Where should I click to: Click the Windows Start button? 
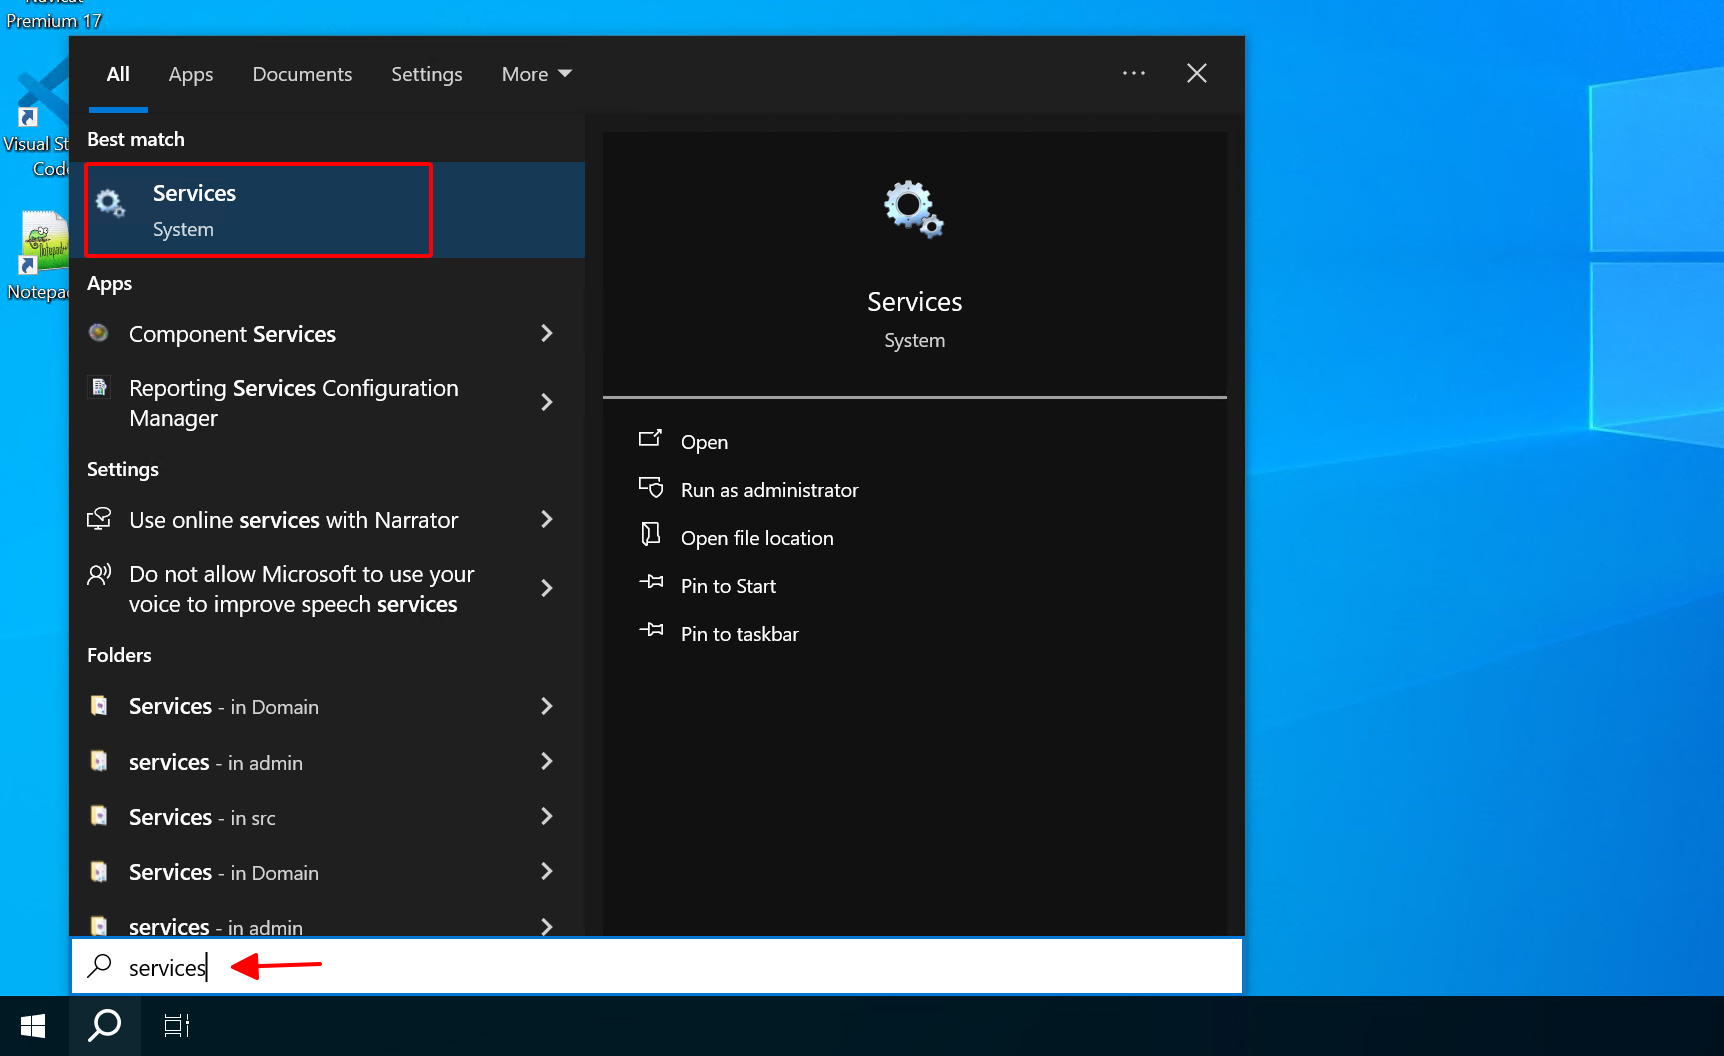(33, 1026)
